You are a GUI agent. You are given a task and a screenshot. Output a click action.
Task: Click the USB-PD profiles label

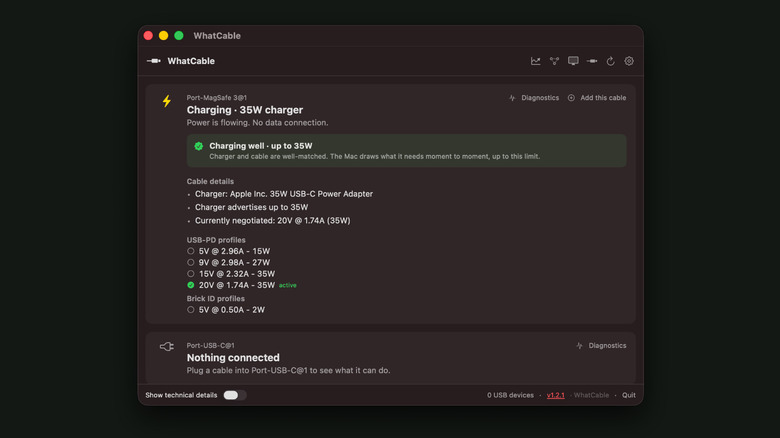[x=216, y=240]
